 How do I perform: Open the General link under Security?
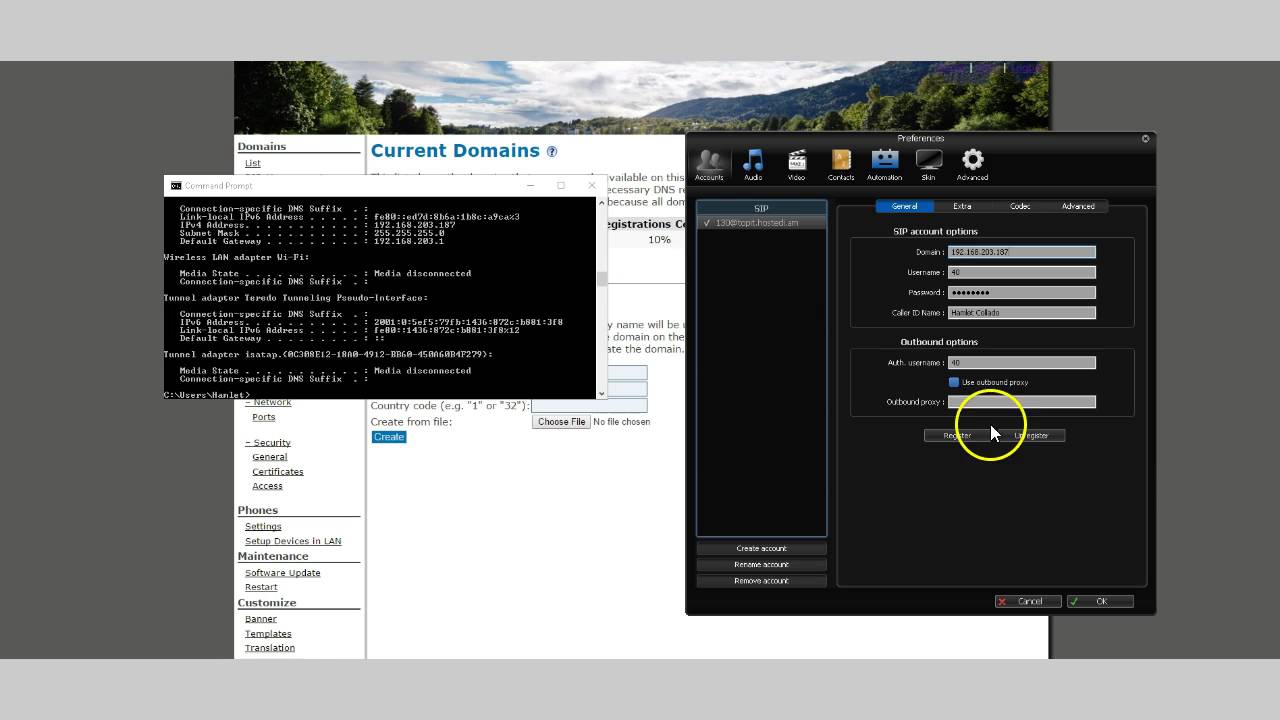(x=270, y=457)
